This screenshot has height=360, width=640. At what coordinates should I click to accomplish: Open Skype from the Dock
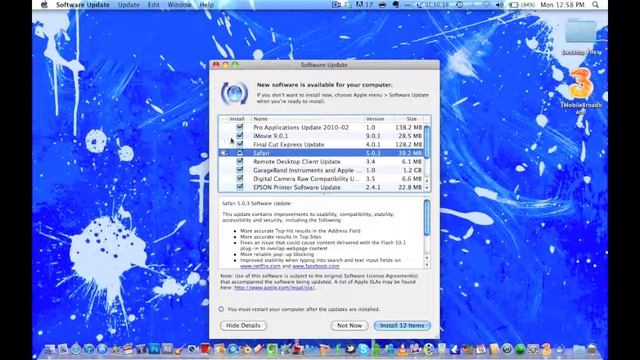[363, 349]
